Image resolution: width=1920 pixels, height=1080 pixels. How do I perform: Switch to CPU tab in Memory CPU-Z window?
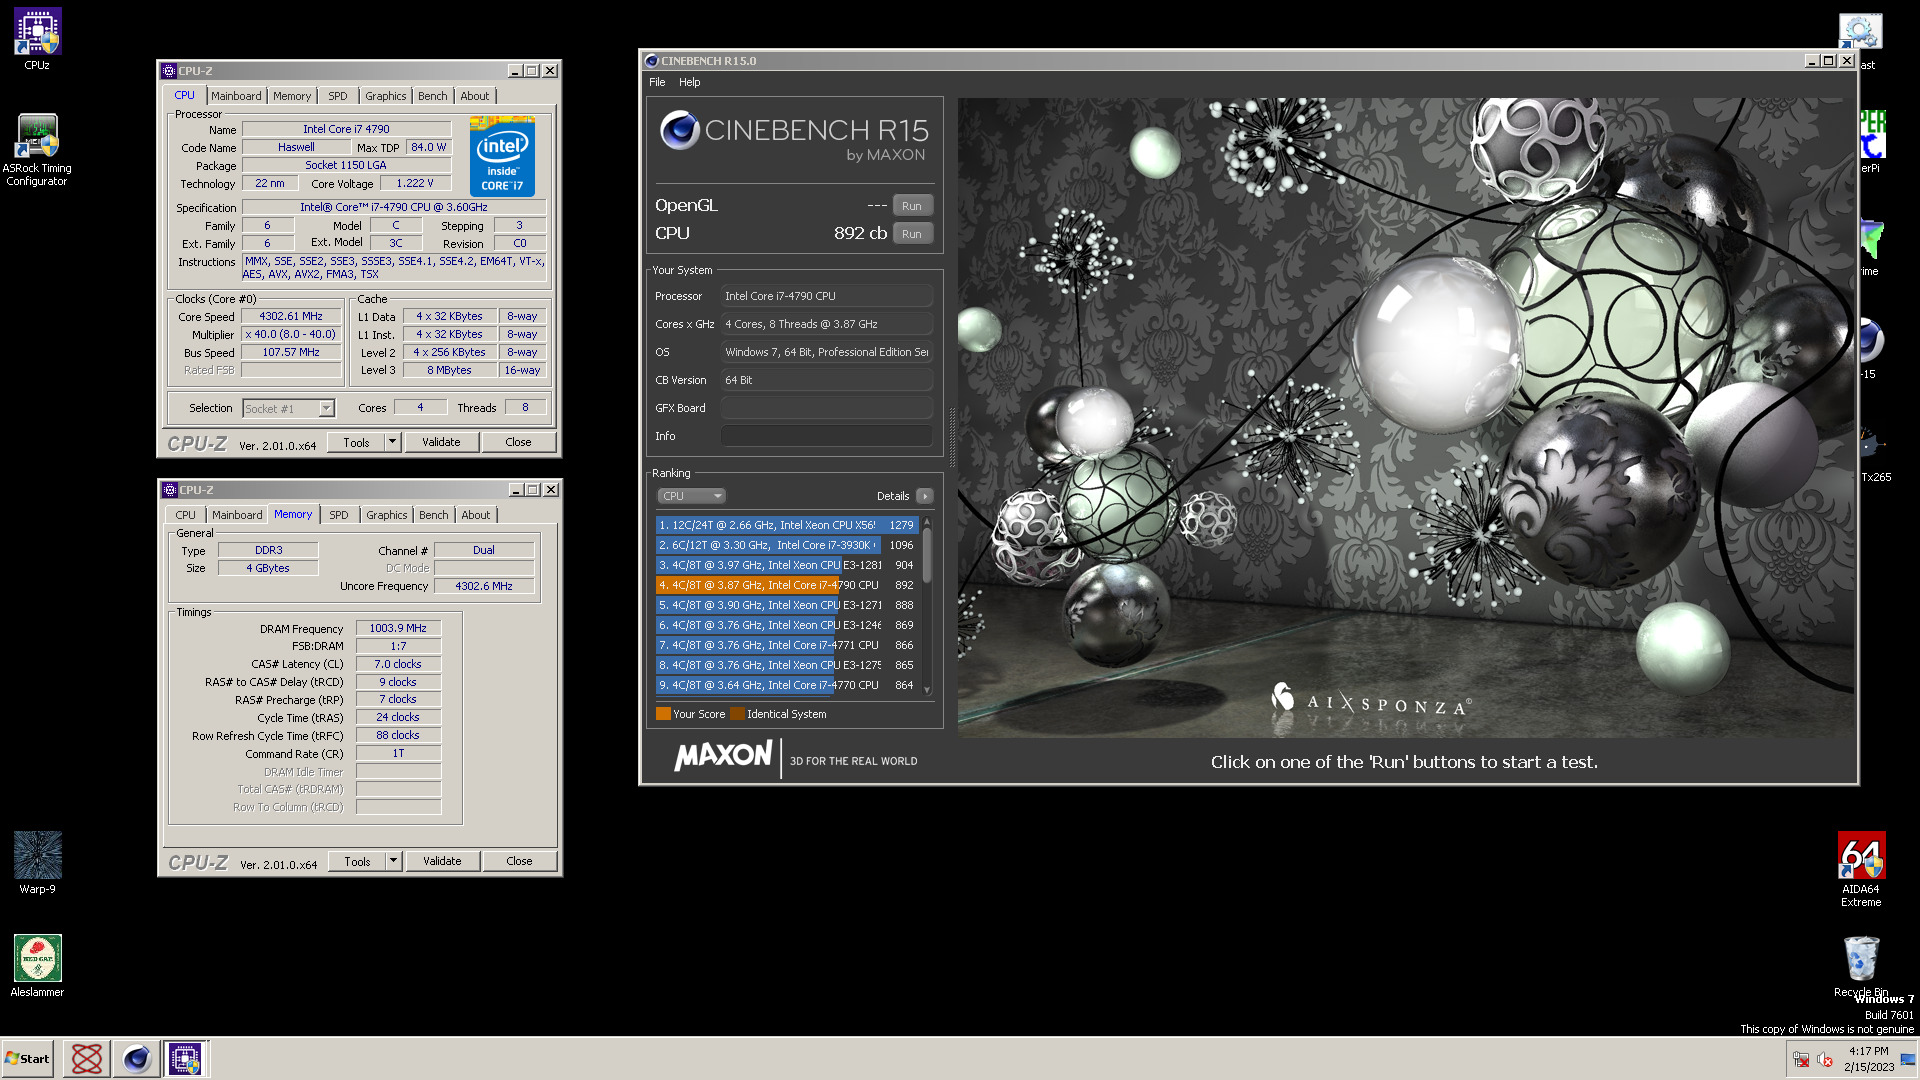[x=186, y=515]
